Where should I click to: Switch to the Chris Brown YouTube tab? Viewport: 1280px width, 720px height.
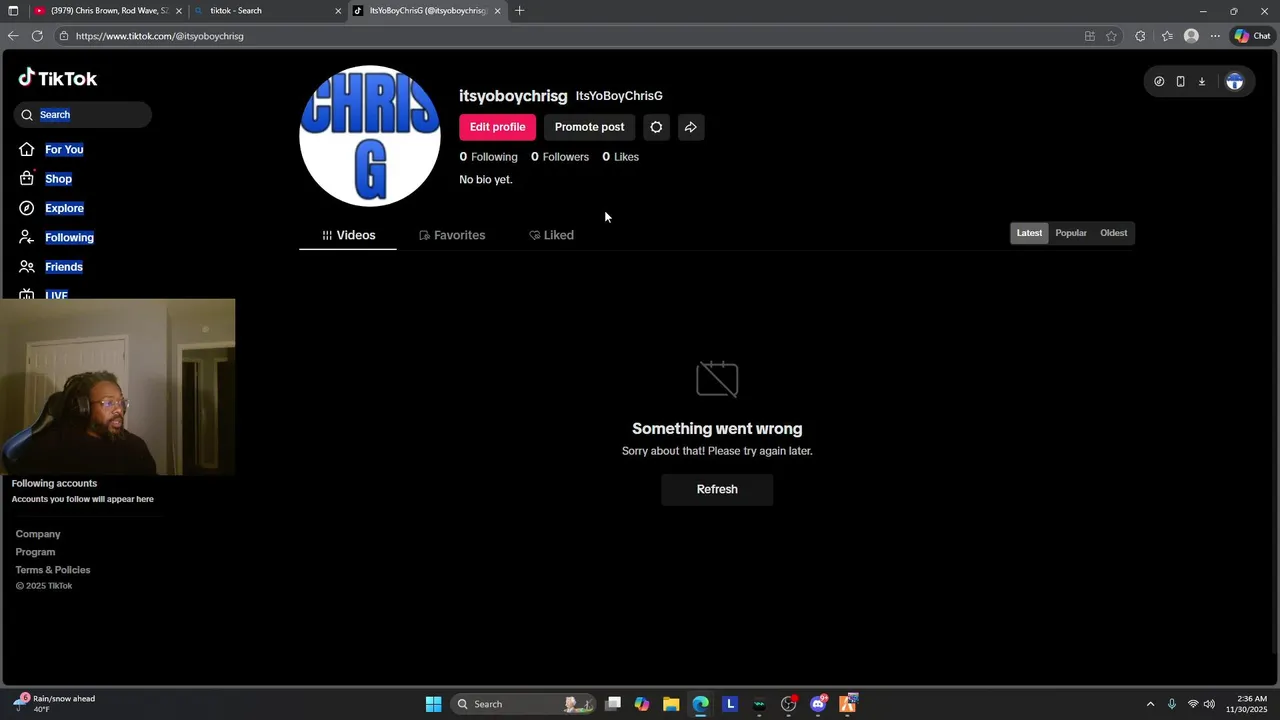point(108,11)
